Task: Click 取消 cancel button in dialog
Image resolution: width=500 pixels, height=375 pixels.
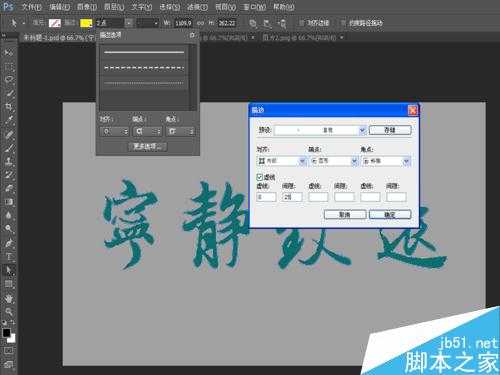Action: (345, 214)
